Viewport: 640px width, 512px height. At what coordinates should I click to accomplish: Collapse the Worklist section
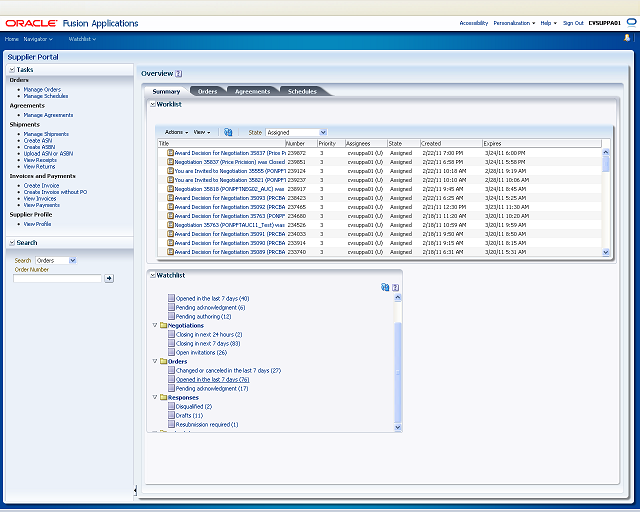(153, 105)
